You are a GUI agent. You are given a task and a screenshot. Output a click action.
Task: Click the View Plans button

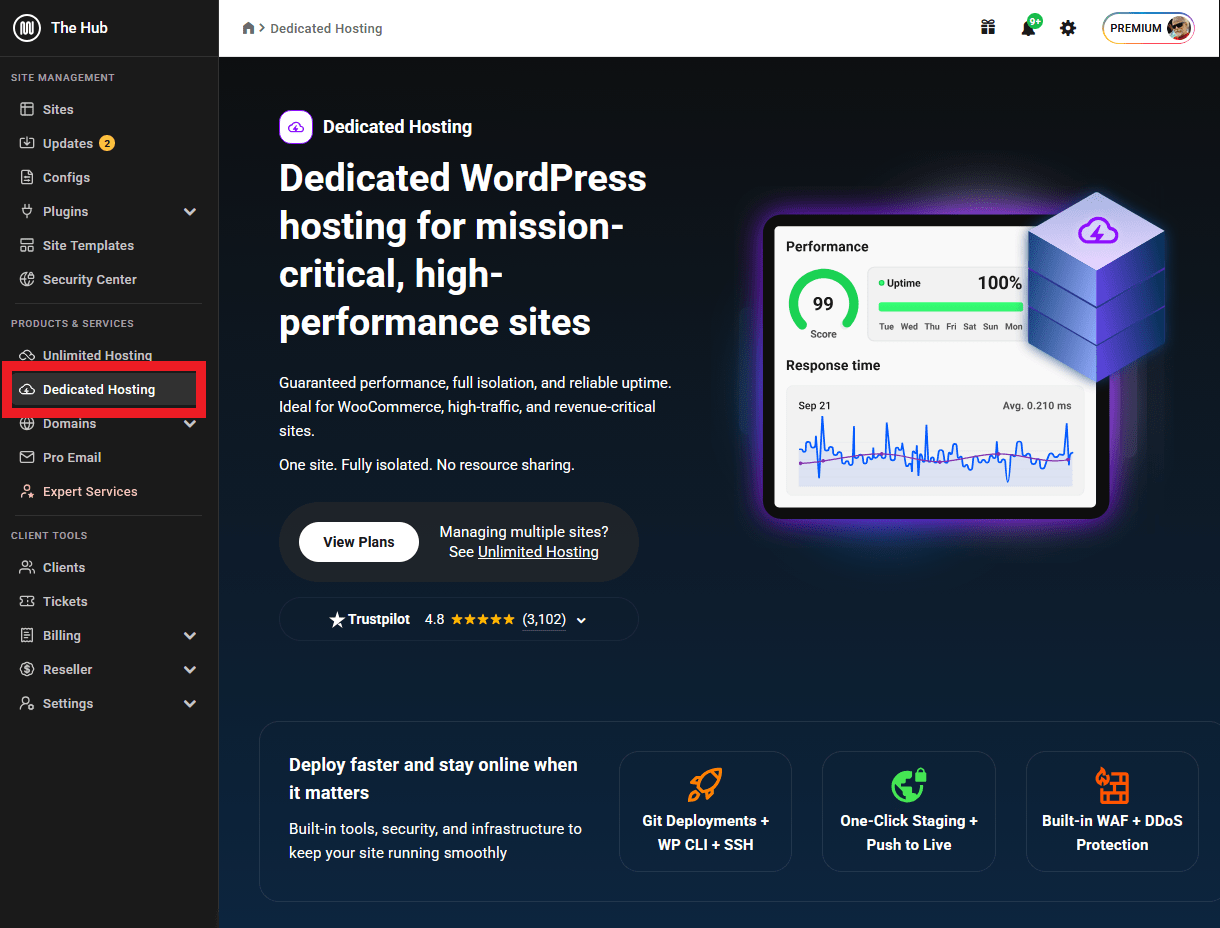pos(359,542)
